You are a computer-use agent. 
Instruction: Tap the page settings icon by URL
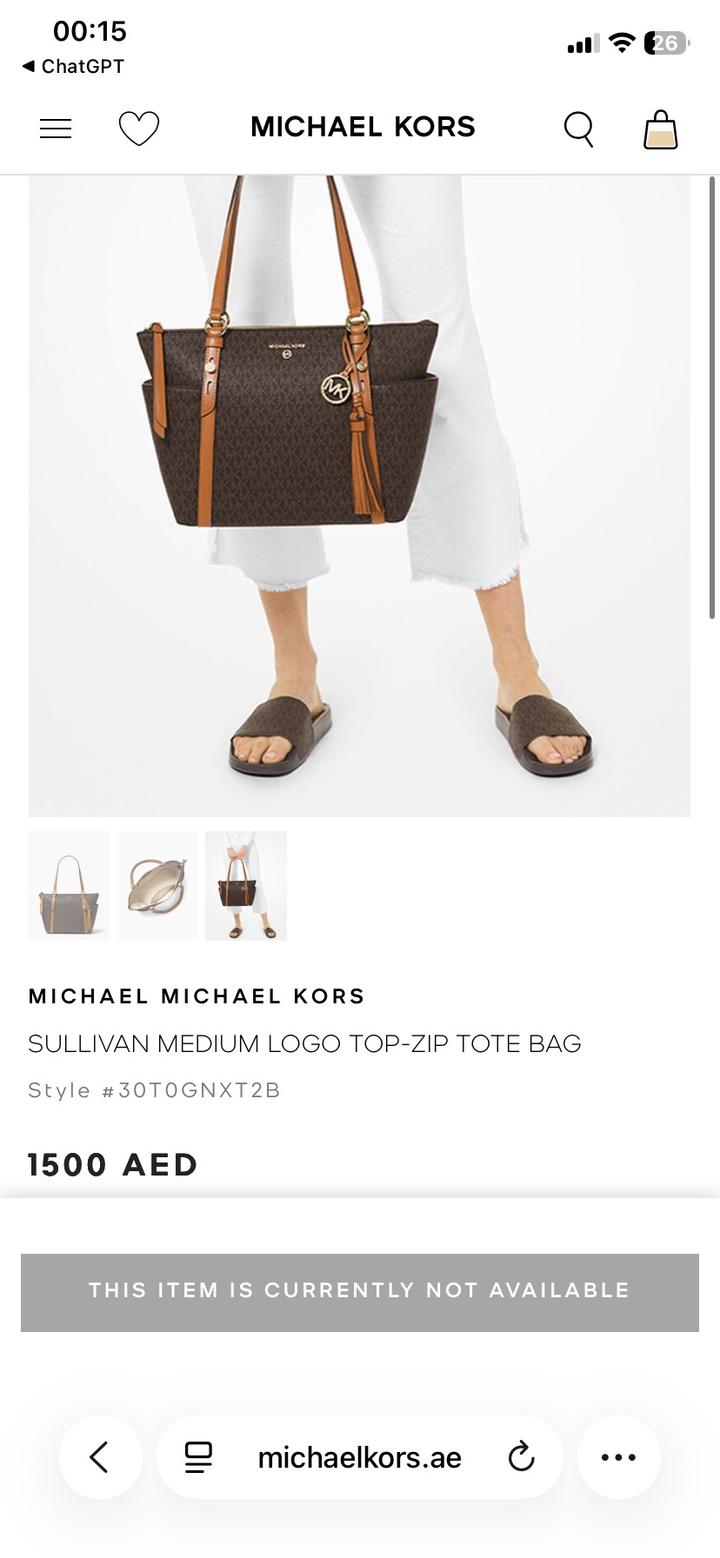198,1457
